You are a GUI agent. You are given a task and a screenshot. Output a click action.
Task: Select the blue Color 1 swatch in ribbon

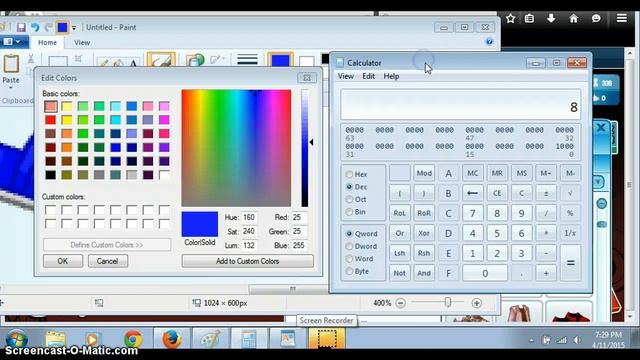(280, 60)
